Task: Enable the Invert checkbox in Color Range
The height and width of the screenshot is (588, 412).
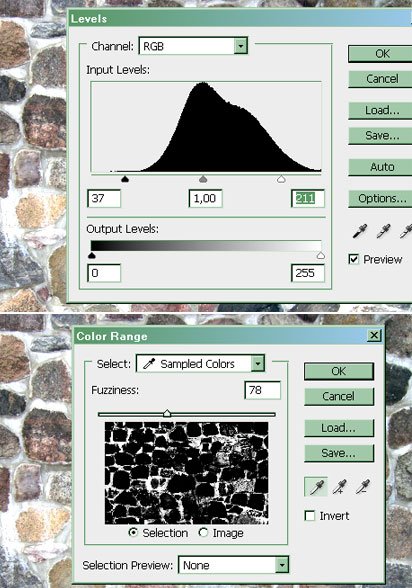Action: (x=310, y=516)
